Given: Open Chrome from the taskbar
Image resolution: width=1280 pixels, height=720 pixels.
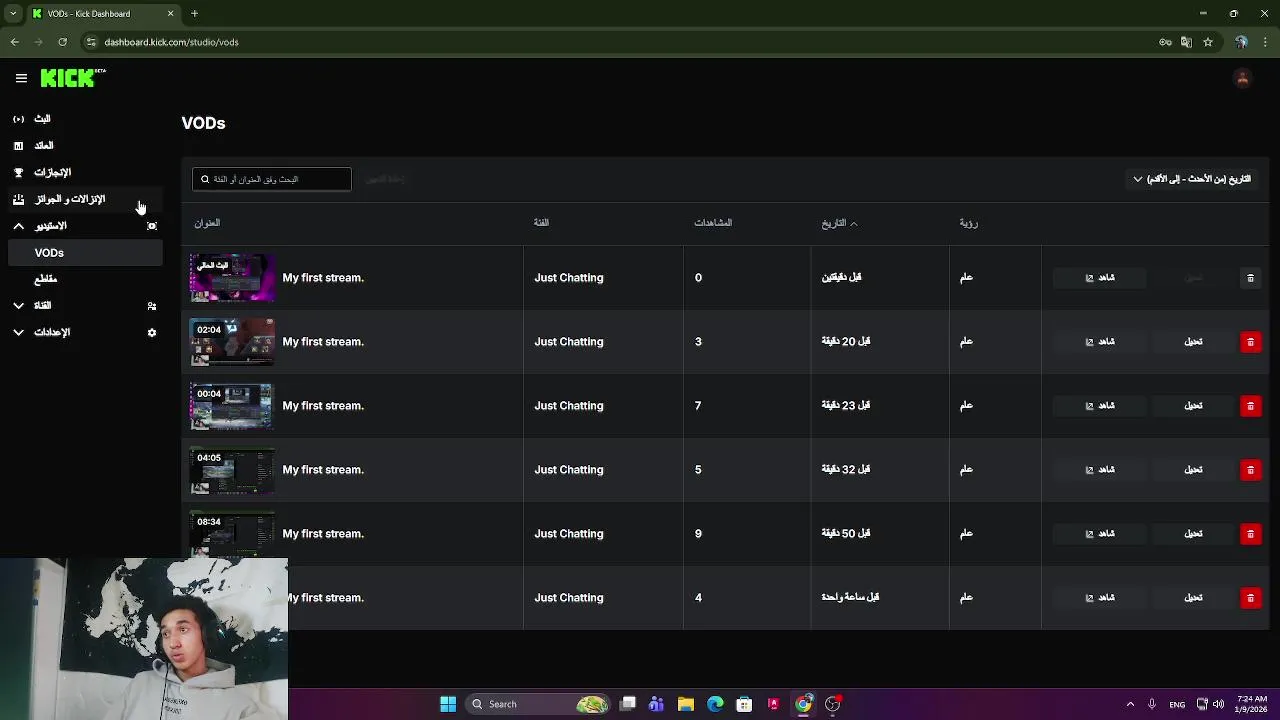Looking at the screenshot, I should click(803, 704).
